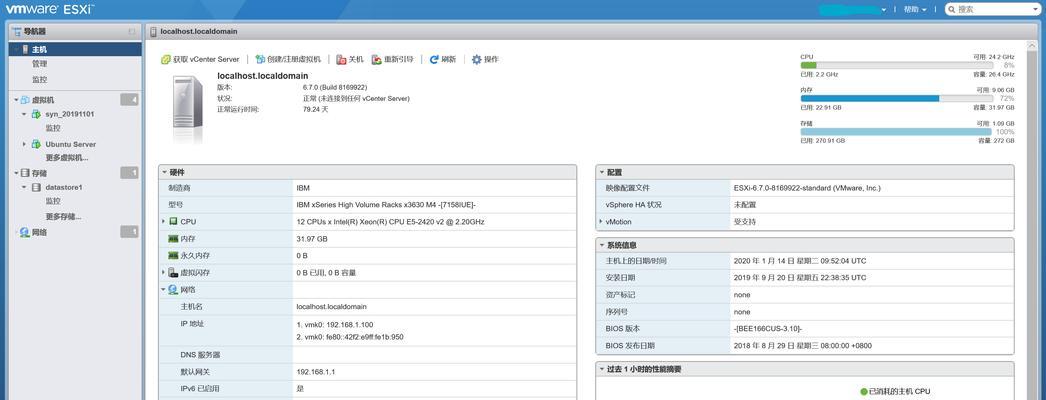Click the default gateway value 192.168.1.1

pos(316,372)
